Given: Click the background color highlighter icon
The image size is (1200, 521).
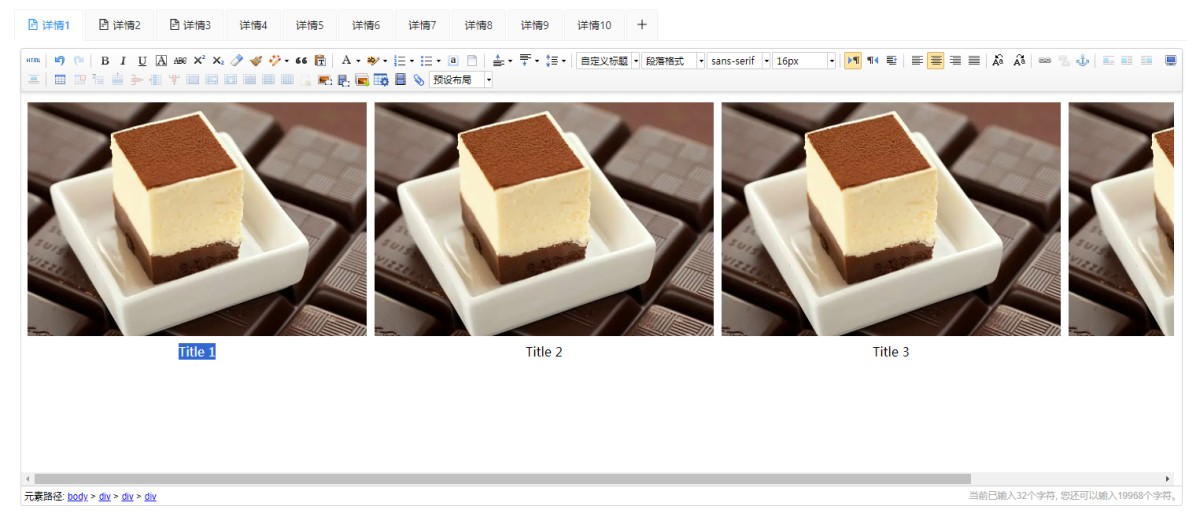Looking at the screenshot, I should [373, 61].
